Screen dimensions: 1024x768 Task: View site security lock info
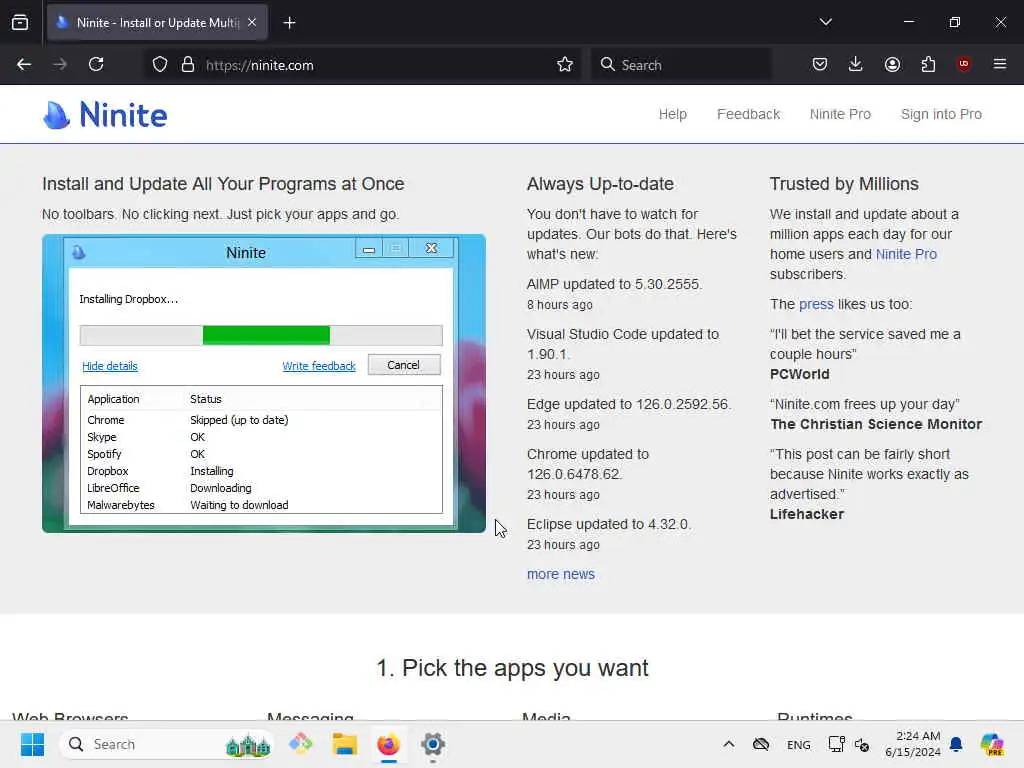[x=188, y=65]
